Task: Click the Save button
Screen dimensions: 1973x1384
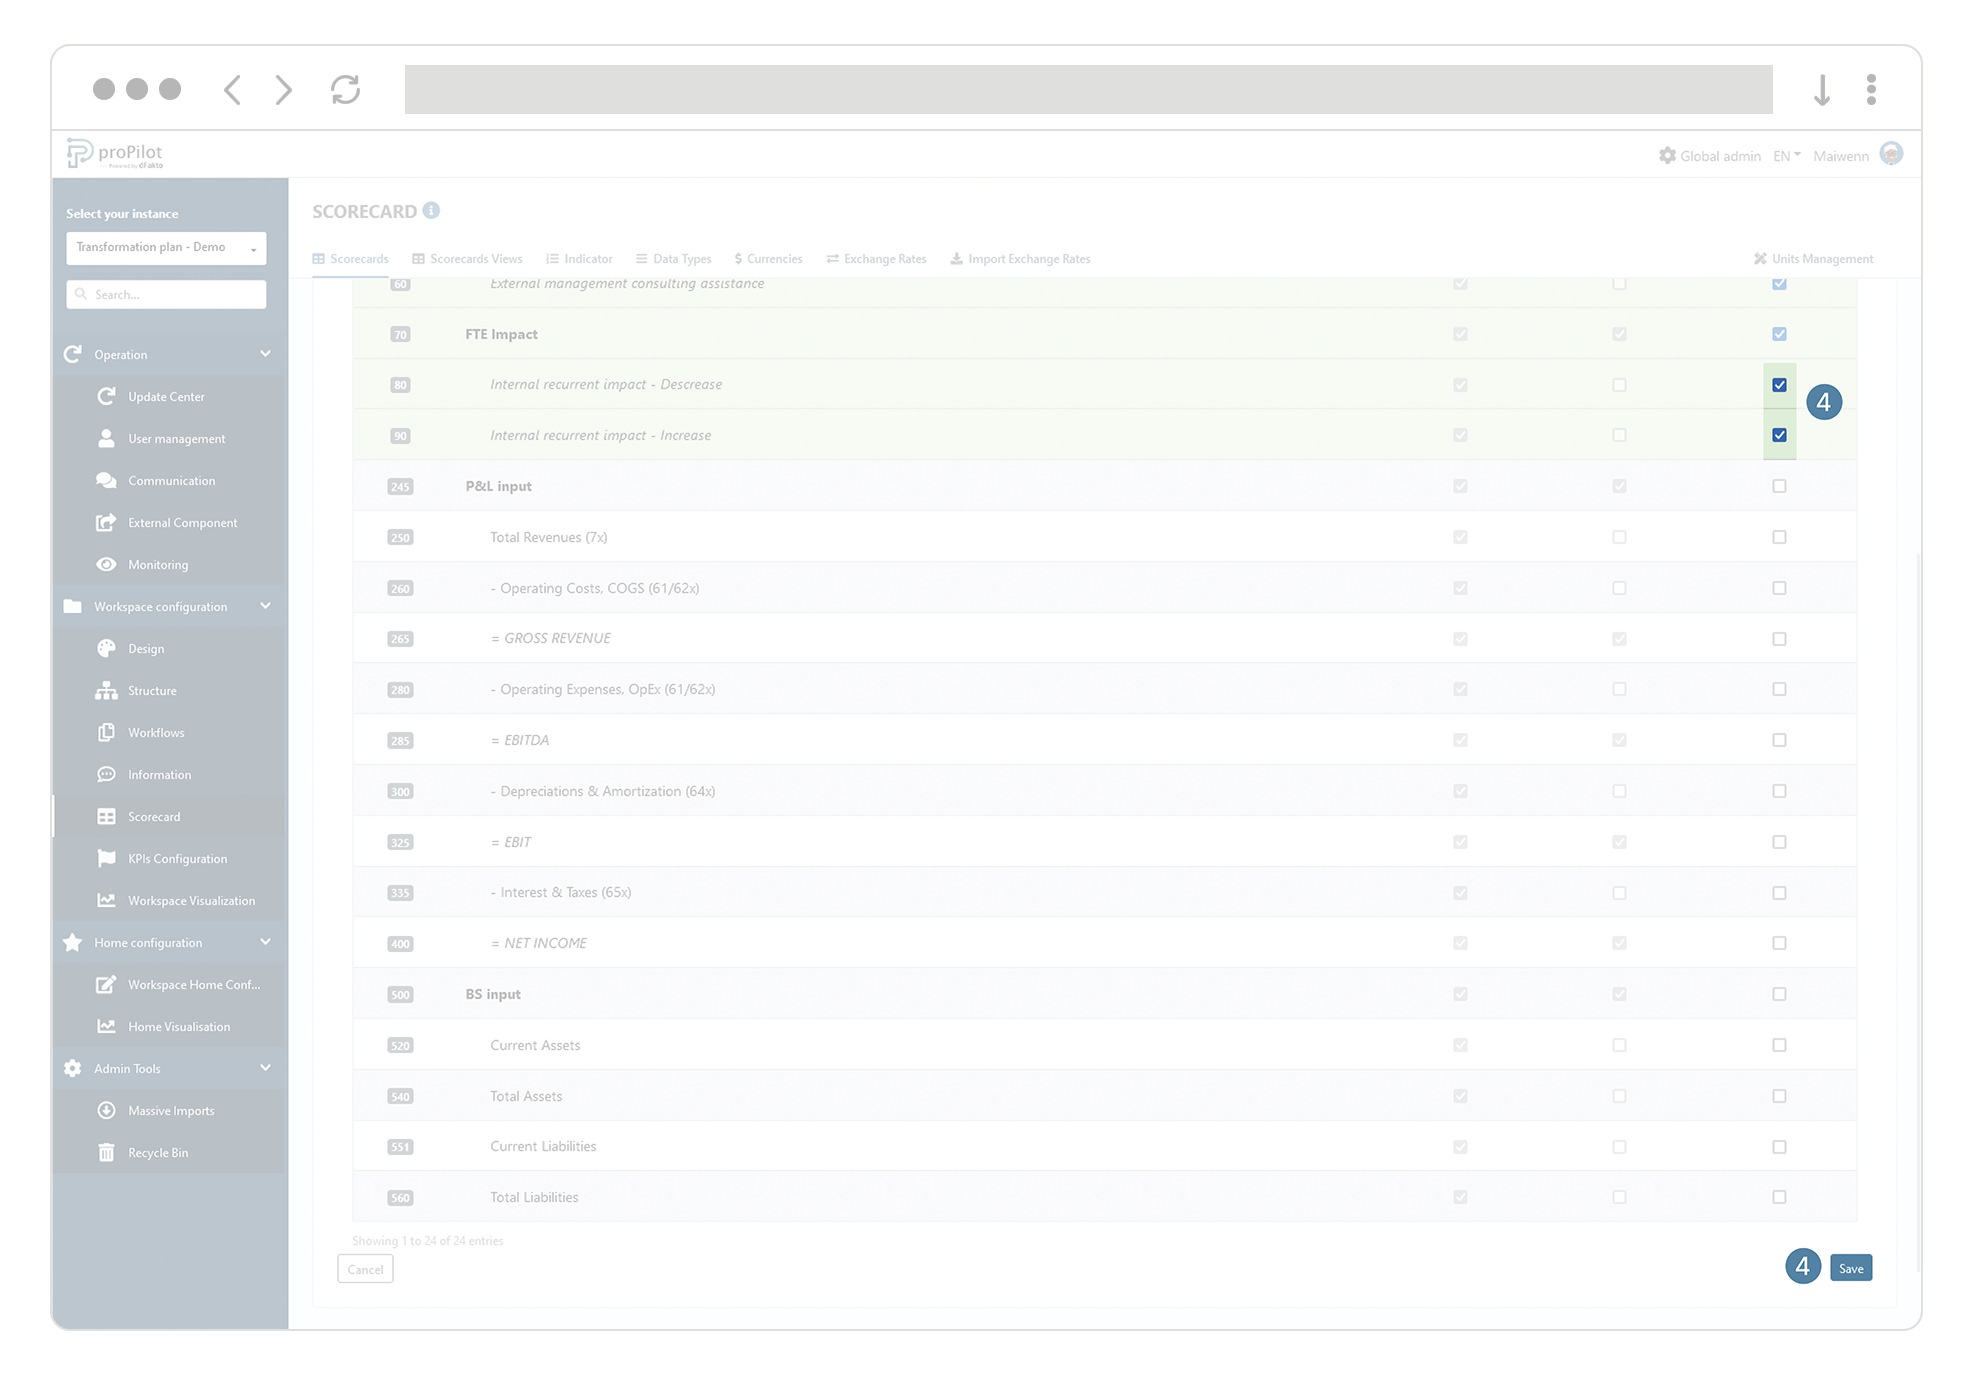Action: point(1851,1267)
